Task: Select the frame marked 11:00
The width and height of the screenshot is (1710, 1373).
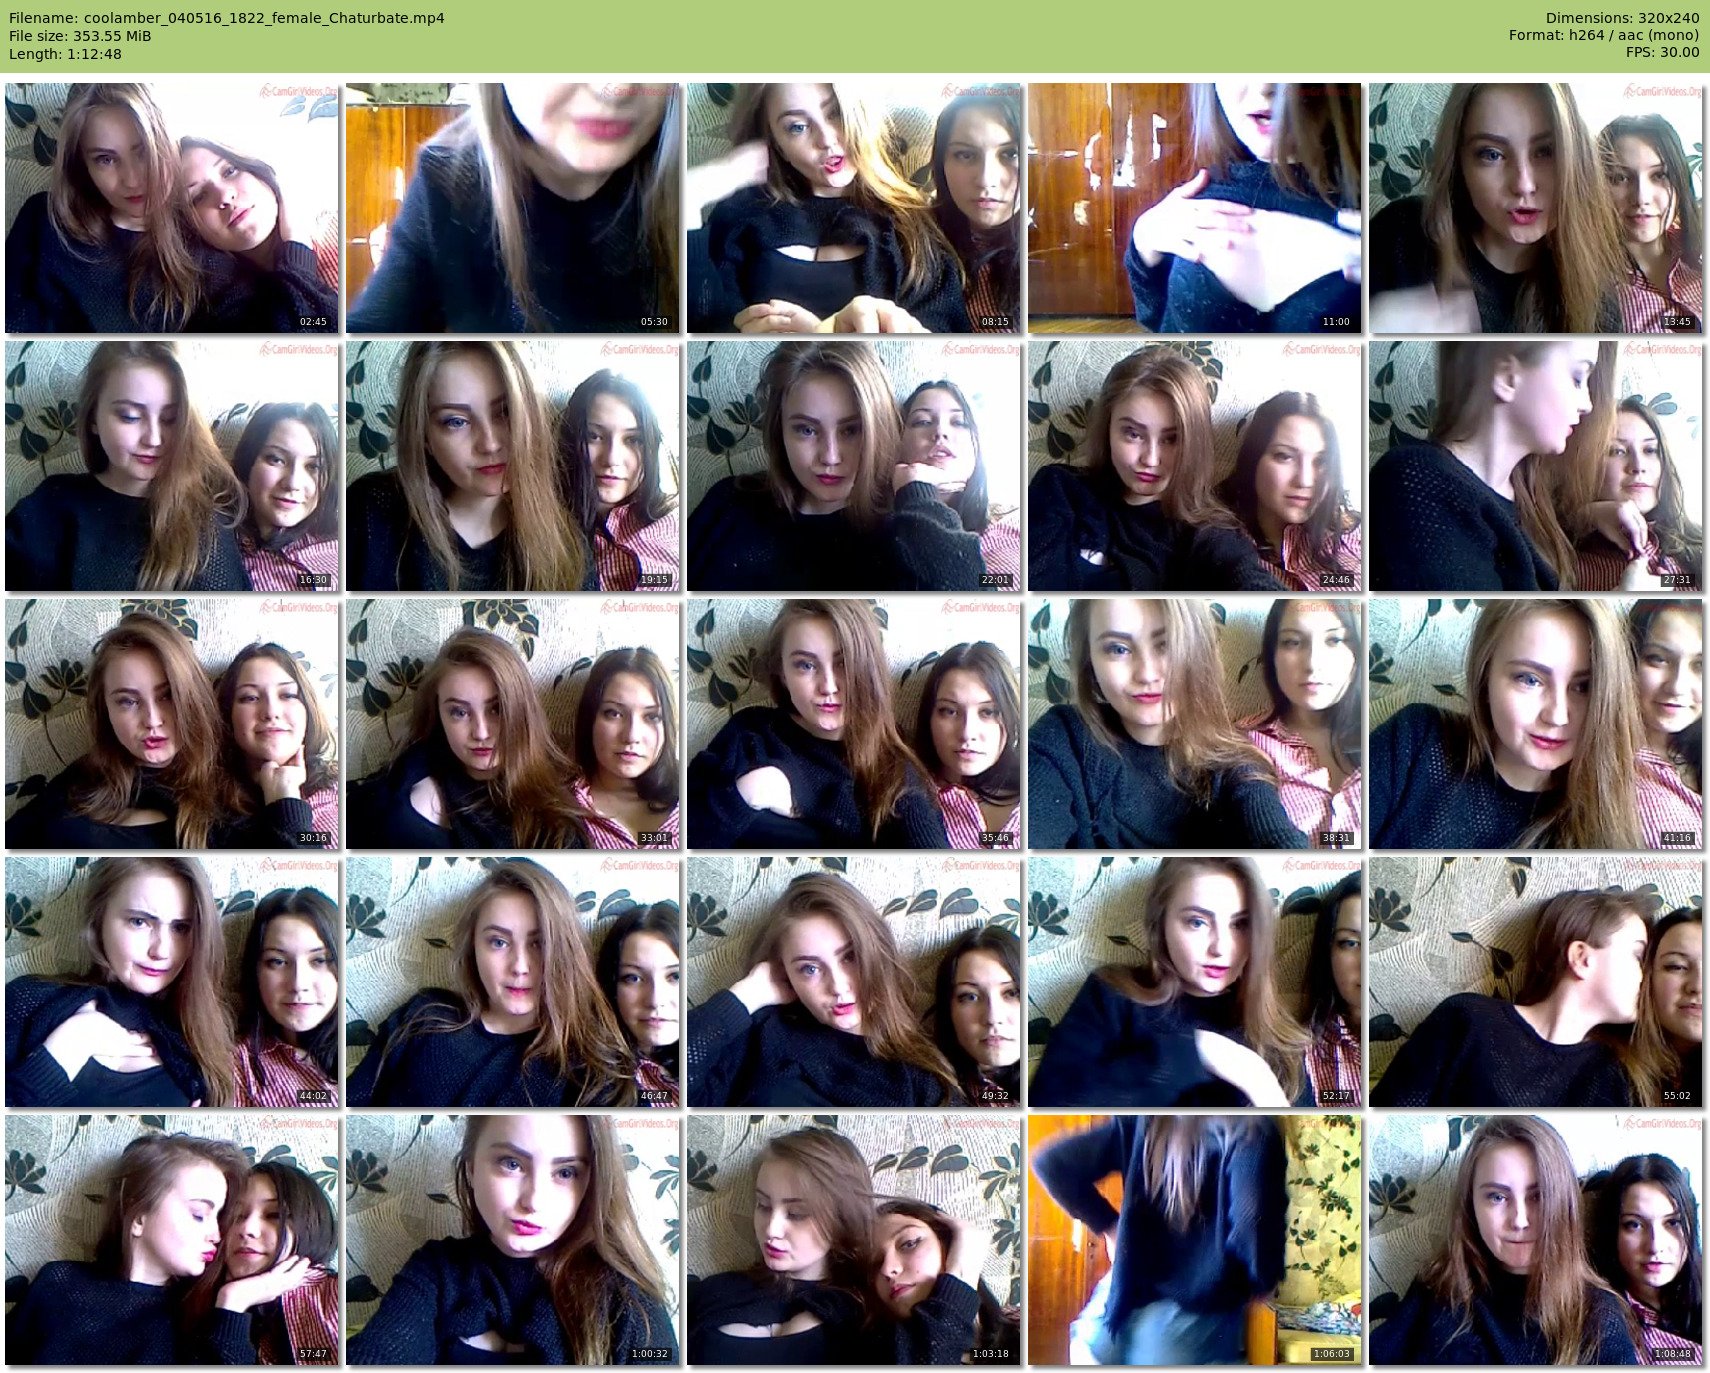Action: click(1195, 208)
